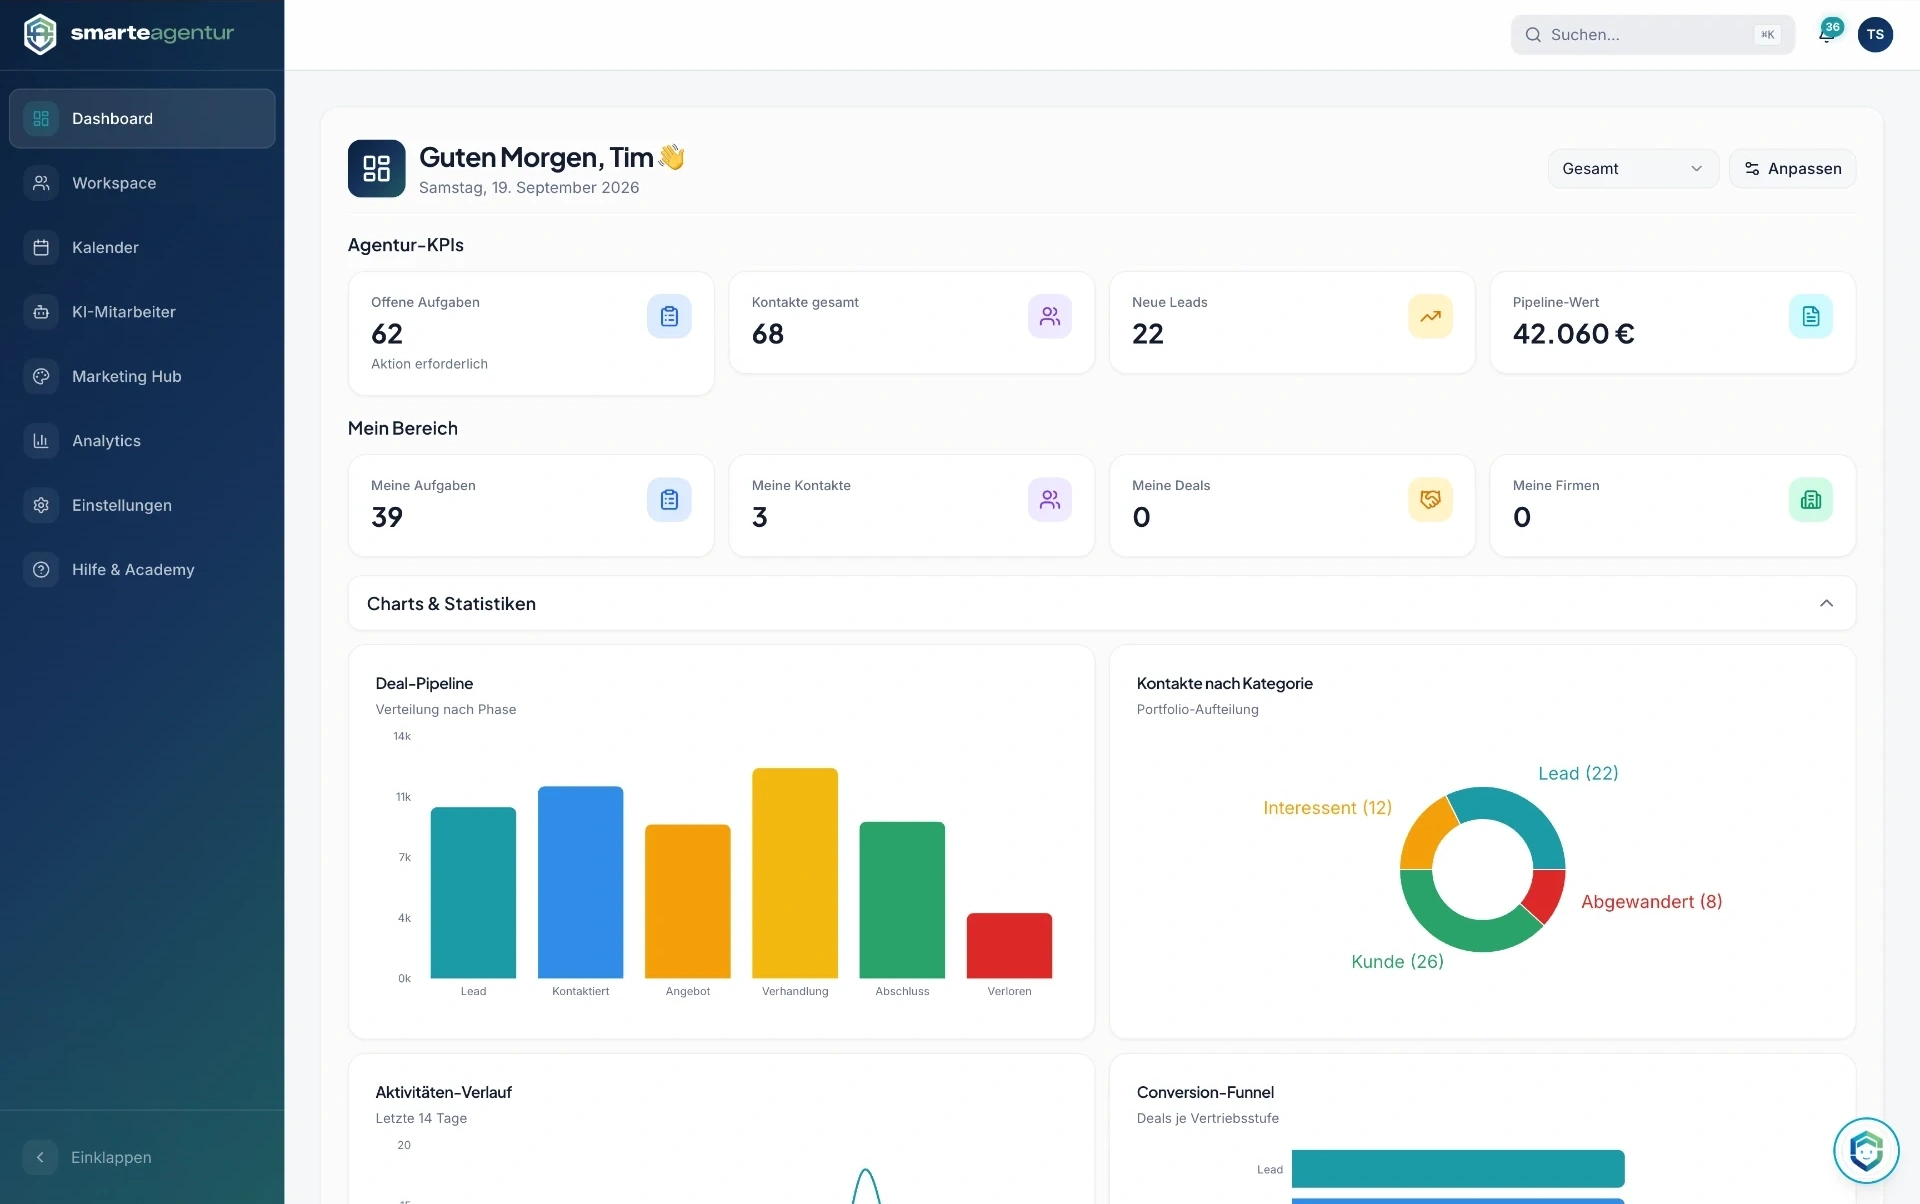
Task: Click the teal Lead bar in Conversion-Funnel
Action: 1458,1168
